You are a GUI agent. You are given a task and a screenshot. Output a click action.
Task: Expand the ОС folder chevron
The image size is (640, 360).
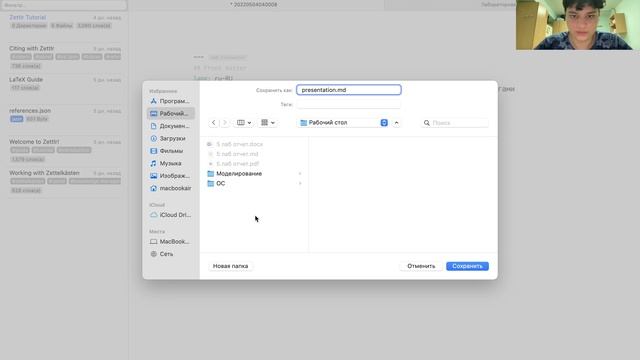(300, 183)
